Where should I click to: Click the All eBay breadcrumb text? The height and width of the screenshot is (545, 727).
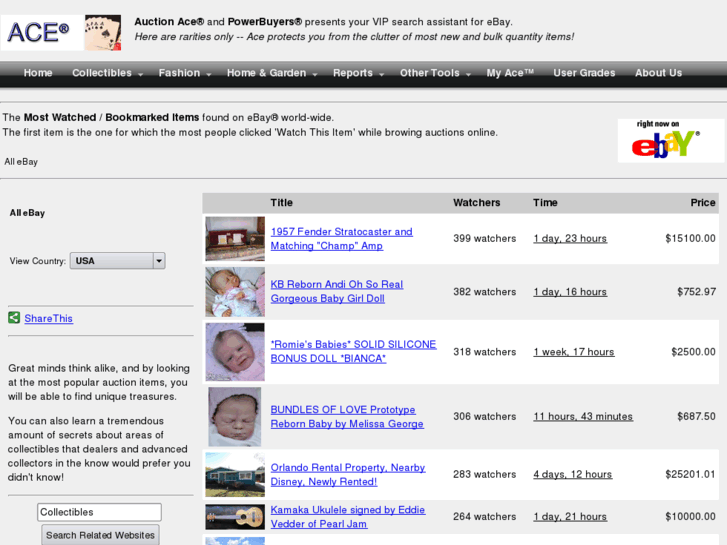(x=21, y=162)
